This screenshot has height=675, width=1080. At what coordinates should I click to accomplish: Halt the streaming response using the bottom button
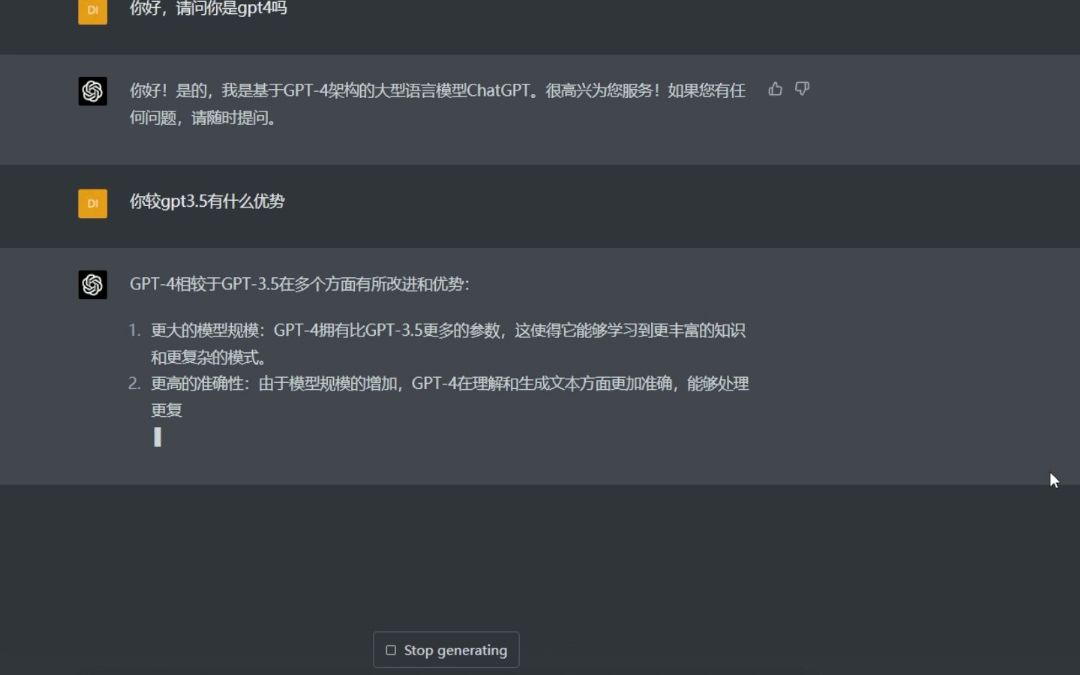[x=446, y=649]
